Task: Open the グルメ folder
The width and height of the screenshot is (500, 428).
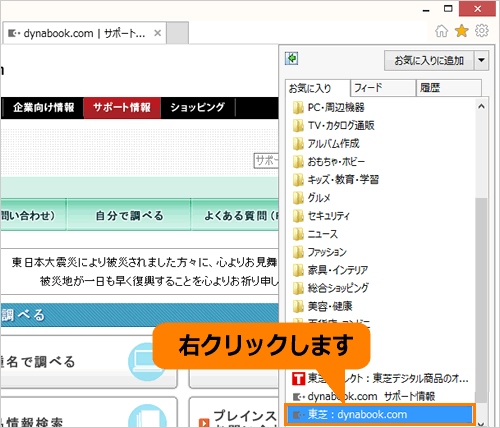Action: (x=311, y=198)
